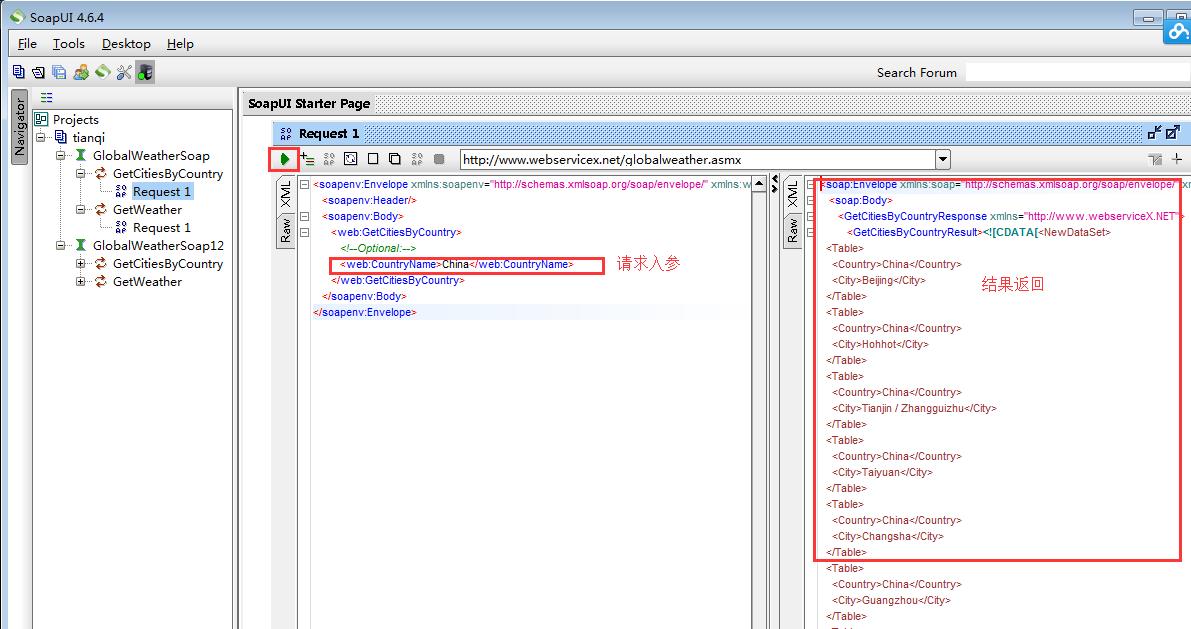Click the GetCitiesByCountryResponse line in response
The width and height of the screenshot is (1191, 629).
point(1010,217)
